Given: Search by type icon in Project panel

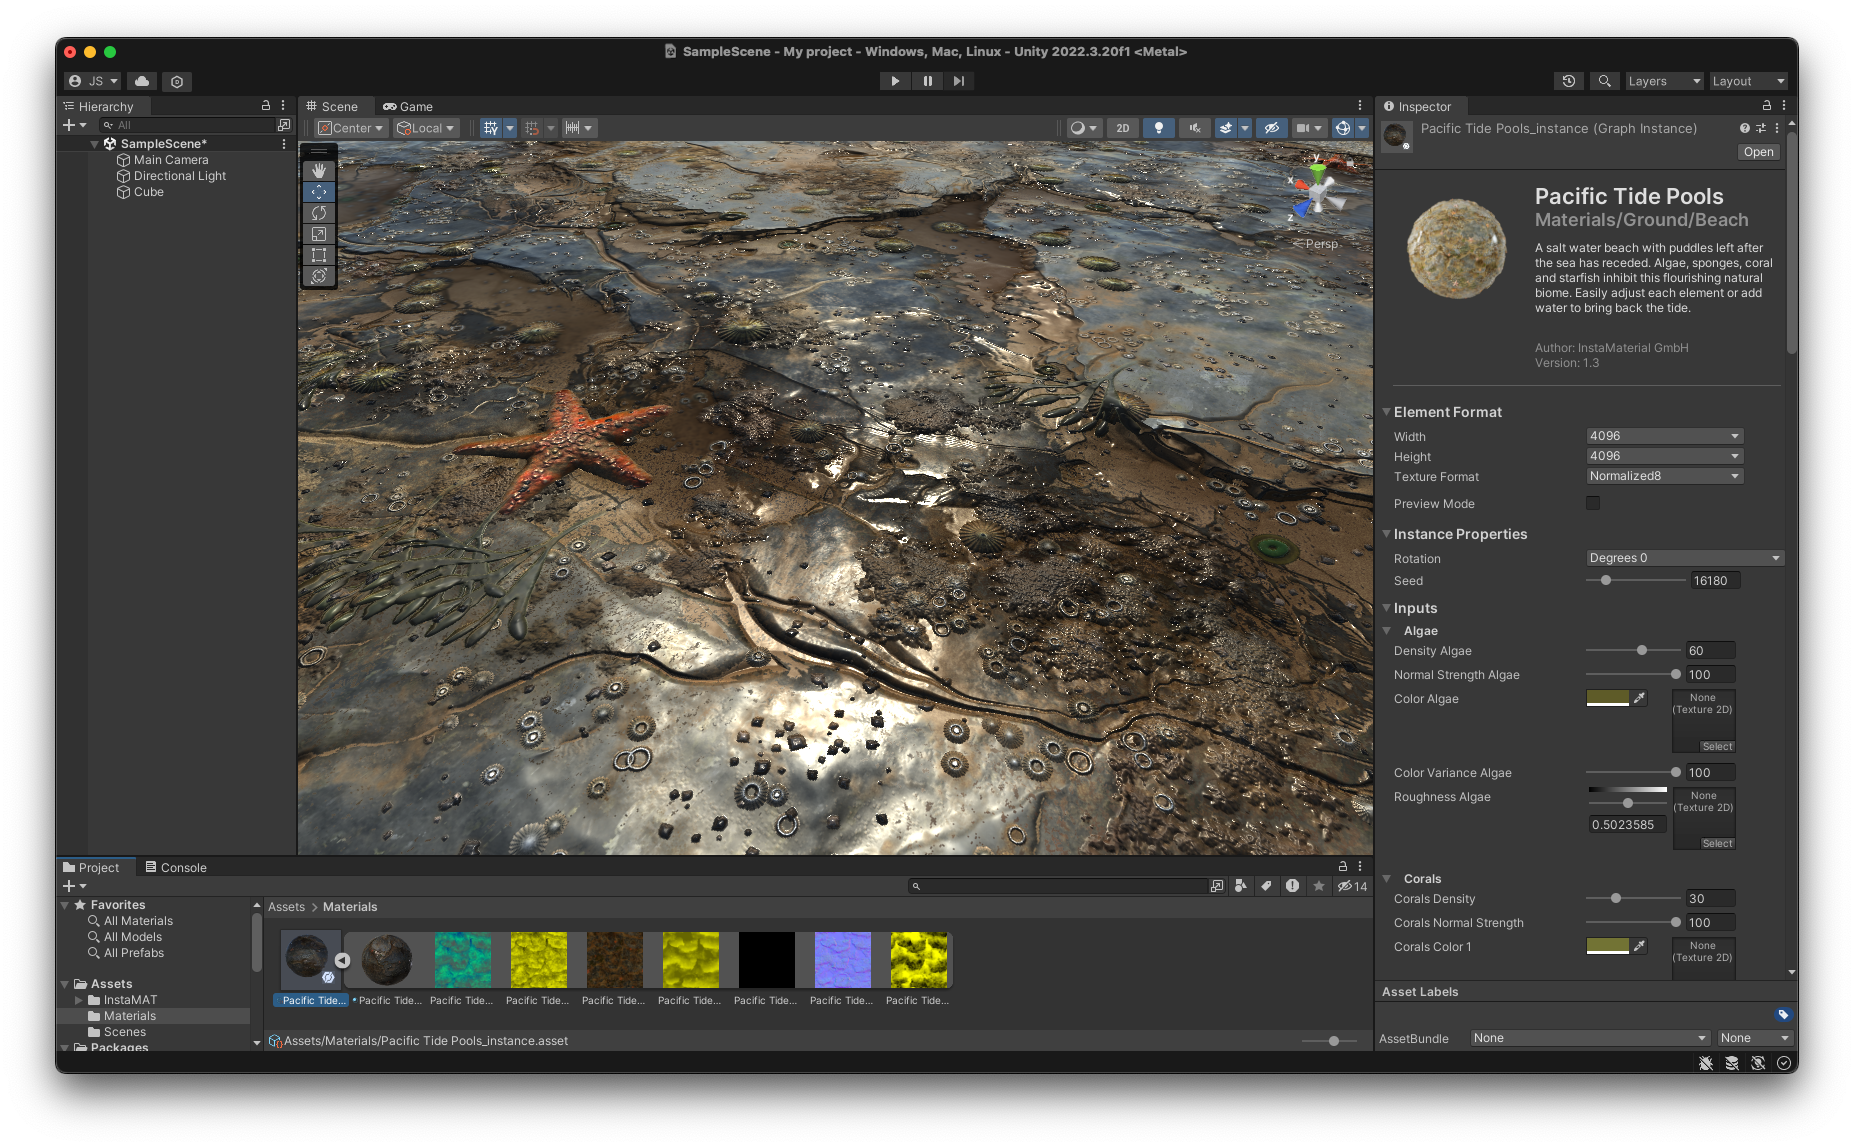Looking at the screenshot, I should 1241,886.
